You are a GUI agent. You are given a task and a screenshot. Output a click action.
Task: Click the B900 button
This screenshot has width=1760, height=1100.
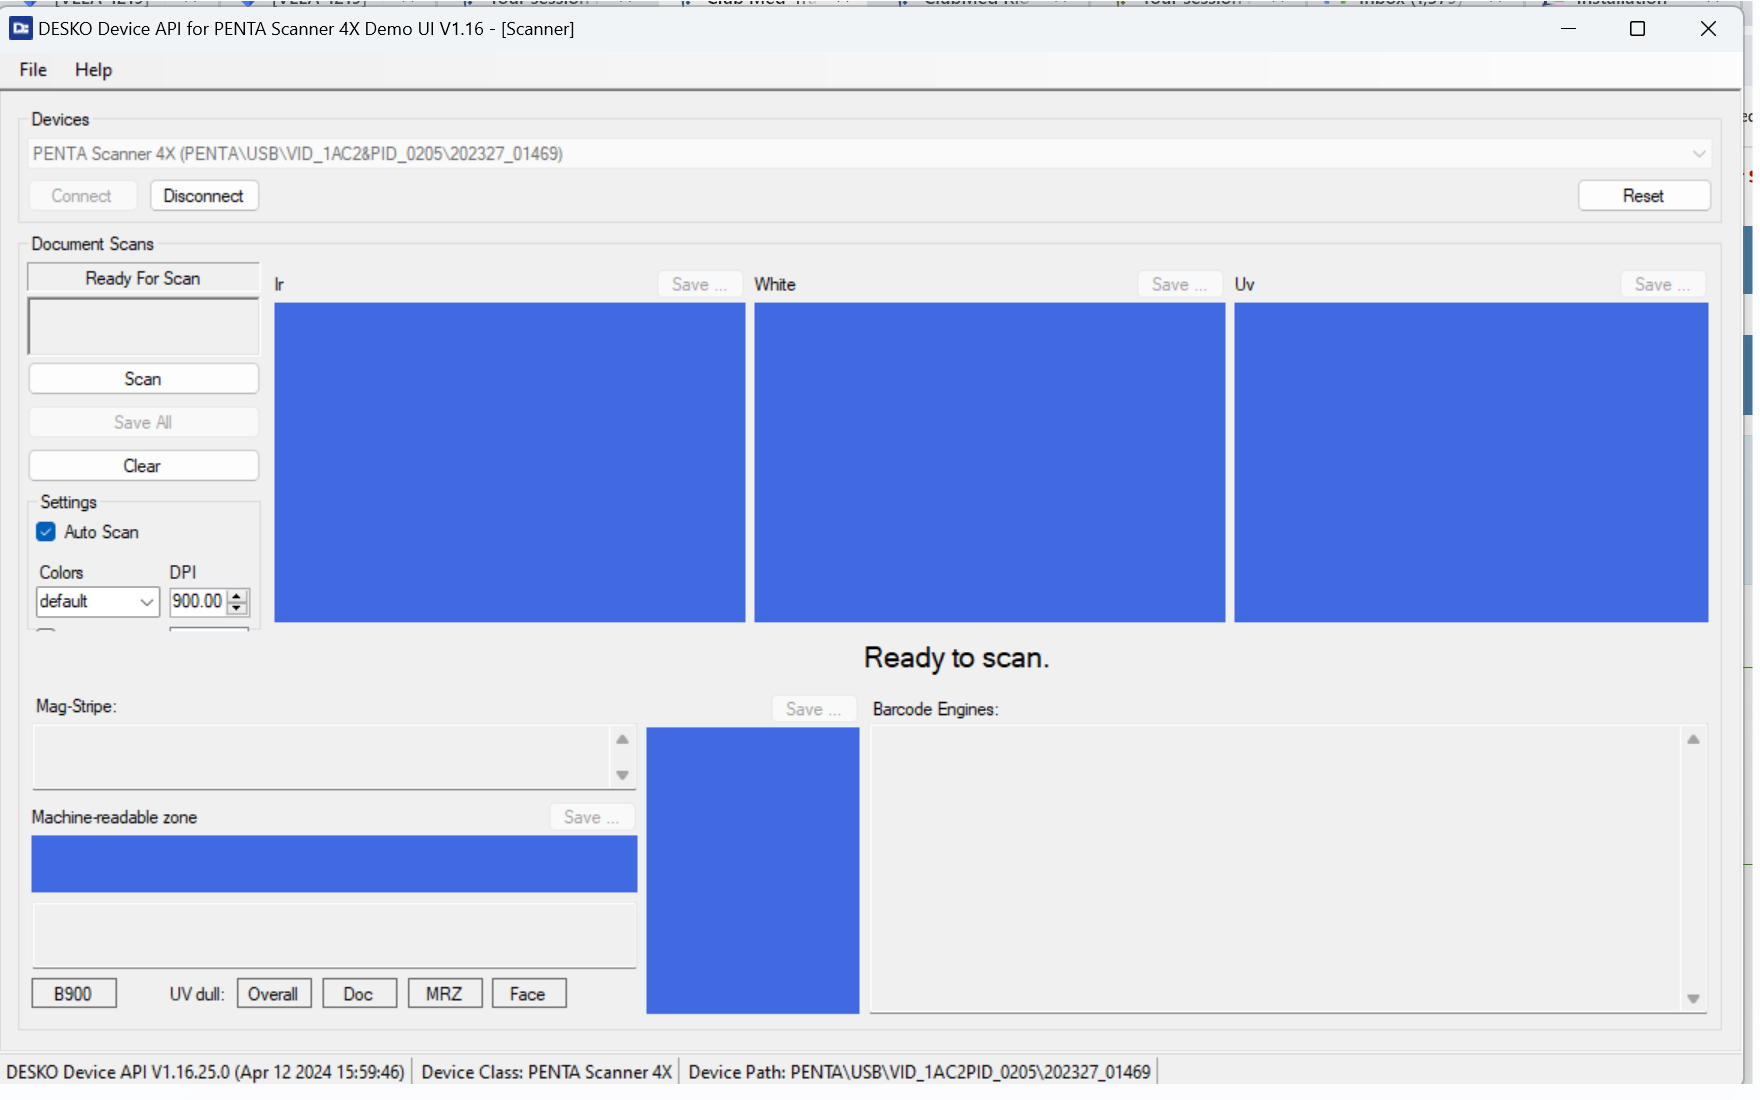pyautogui.click(x=73, y=994)
